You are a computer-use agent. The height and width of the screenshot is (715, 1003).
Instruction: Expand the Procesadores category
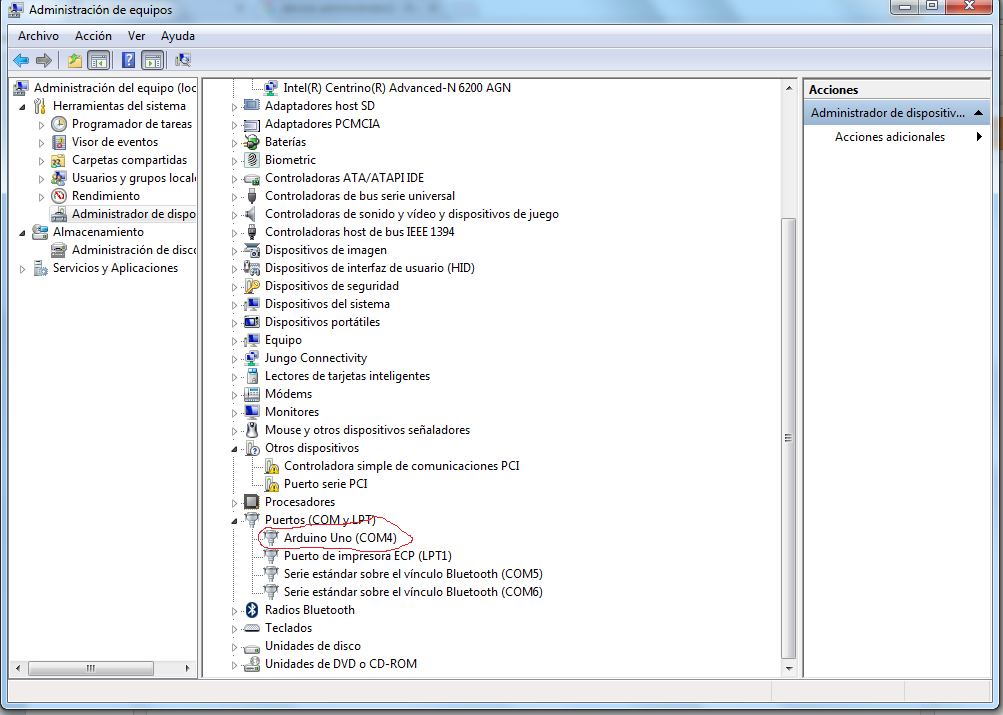[235, 503]
